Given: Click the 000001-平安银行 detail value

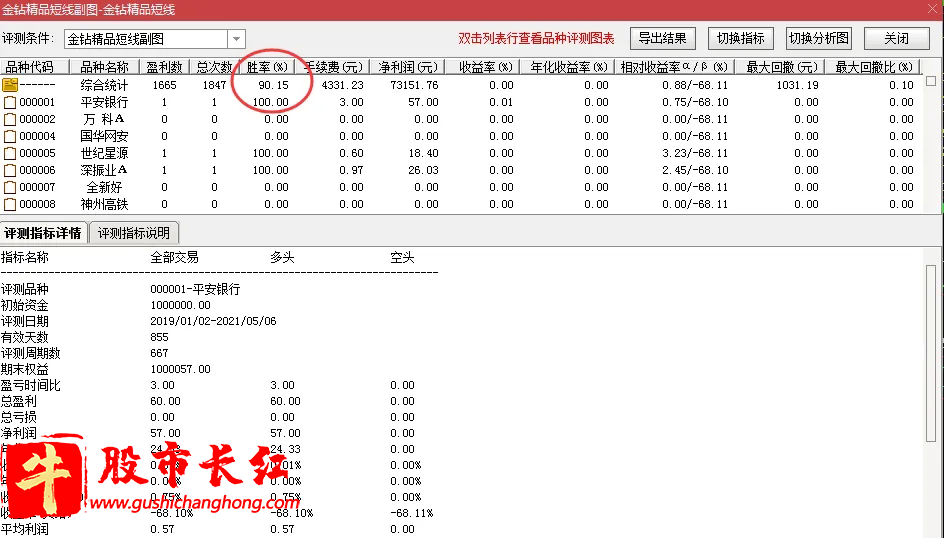Looking at the screenshot, I should click(195, 289).
